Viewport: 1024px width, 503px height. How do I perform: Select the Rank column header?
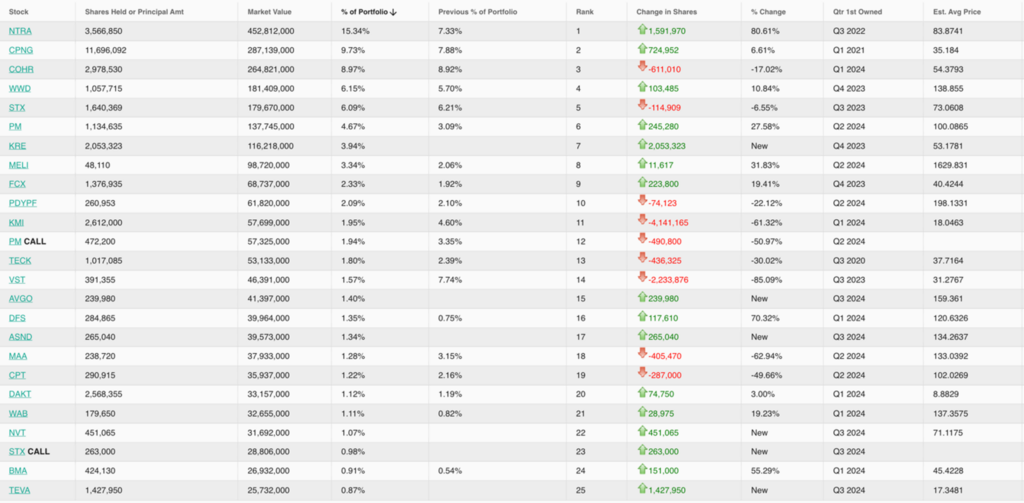click(585, 12)
